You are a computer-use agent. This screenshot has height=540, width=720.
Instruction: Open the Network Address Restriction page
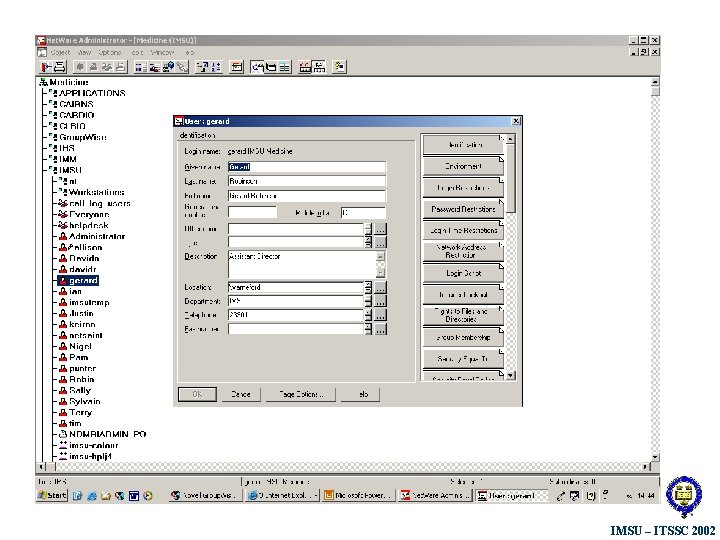463,251
